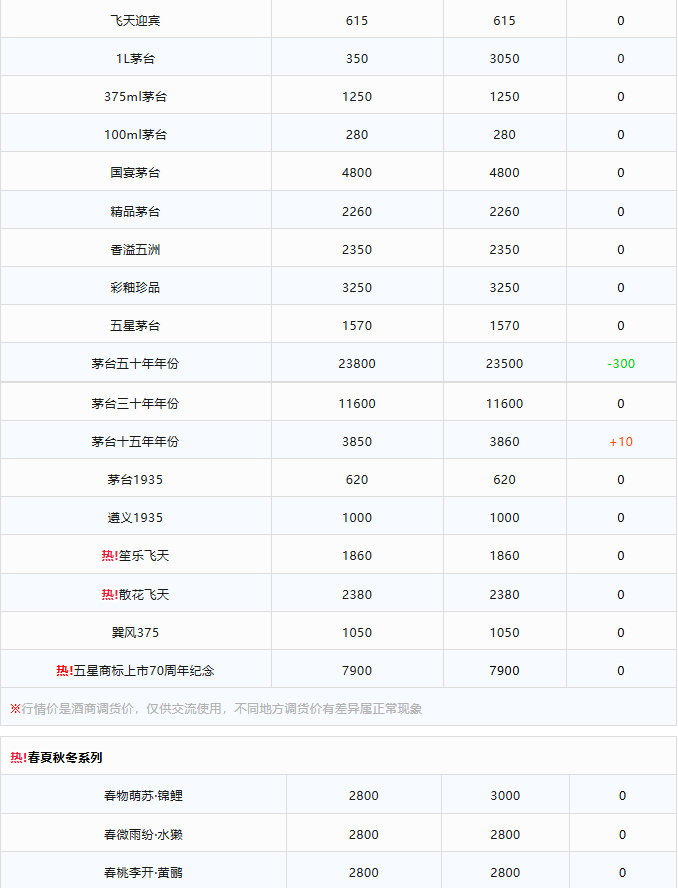Click the 国宴茅台 product name
The height and width of the screenshot is (888, 678).
135,173
